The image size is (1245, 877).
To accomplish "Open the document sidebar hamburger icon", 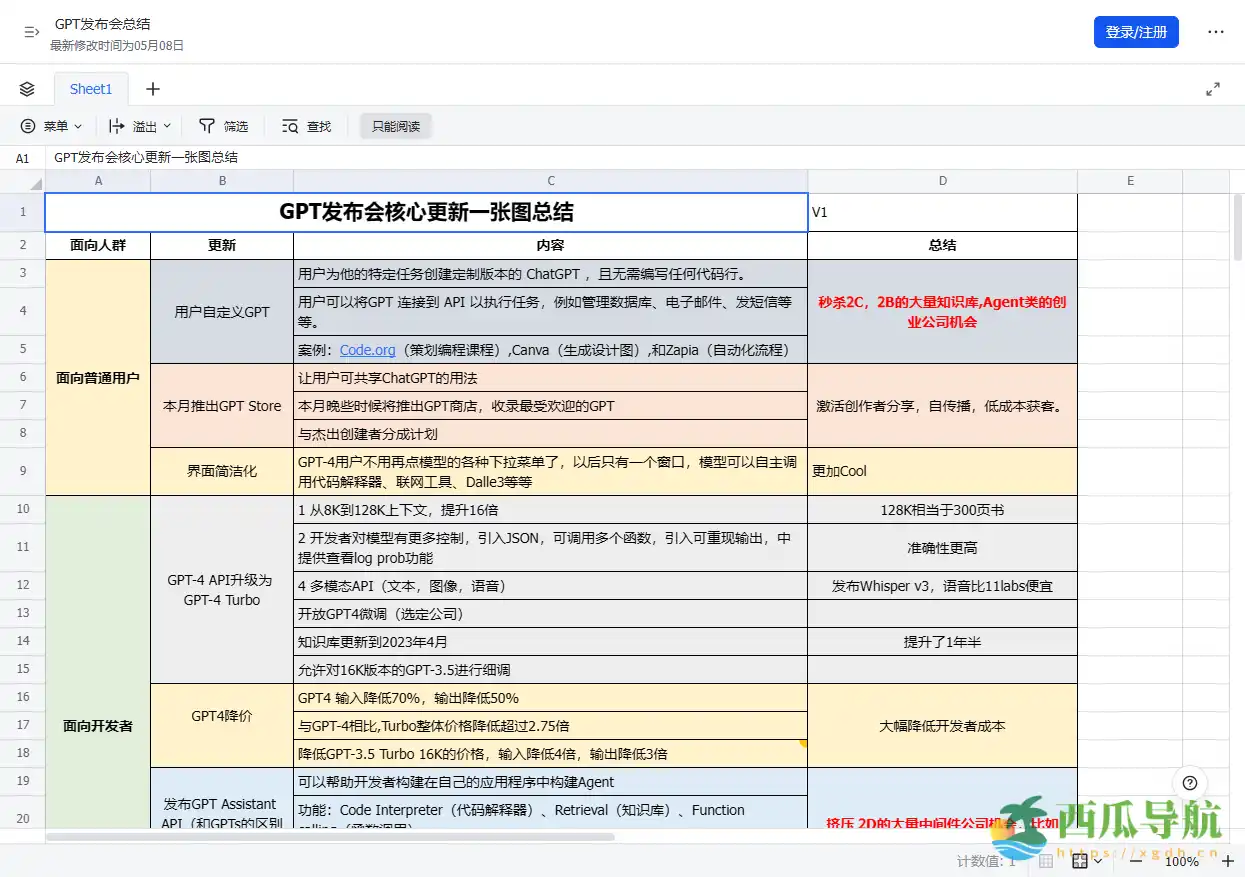I will [30, 31].
